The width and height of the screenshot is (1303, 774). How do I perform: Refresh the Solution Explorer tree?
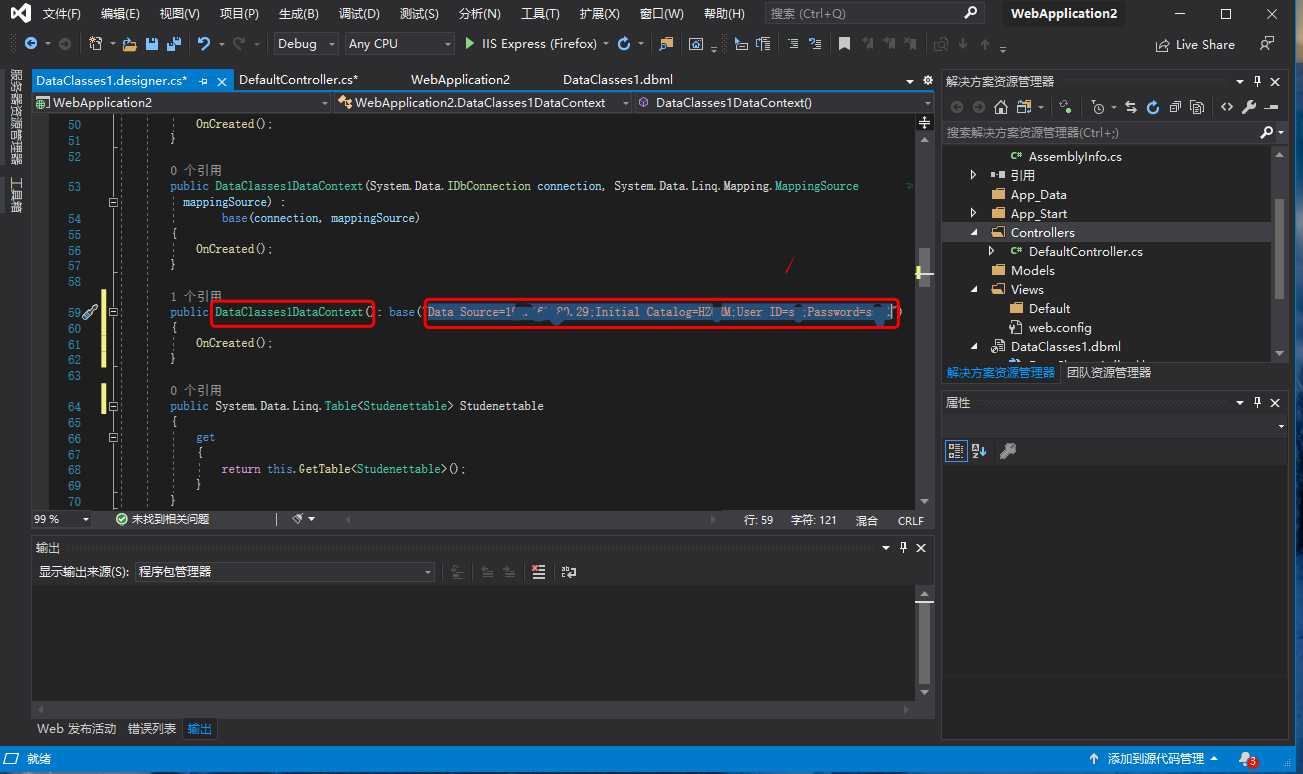pos(1152,107)
